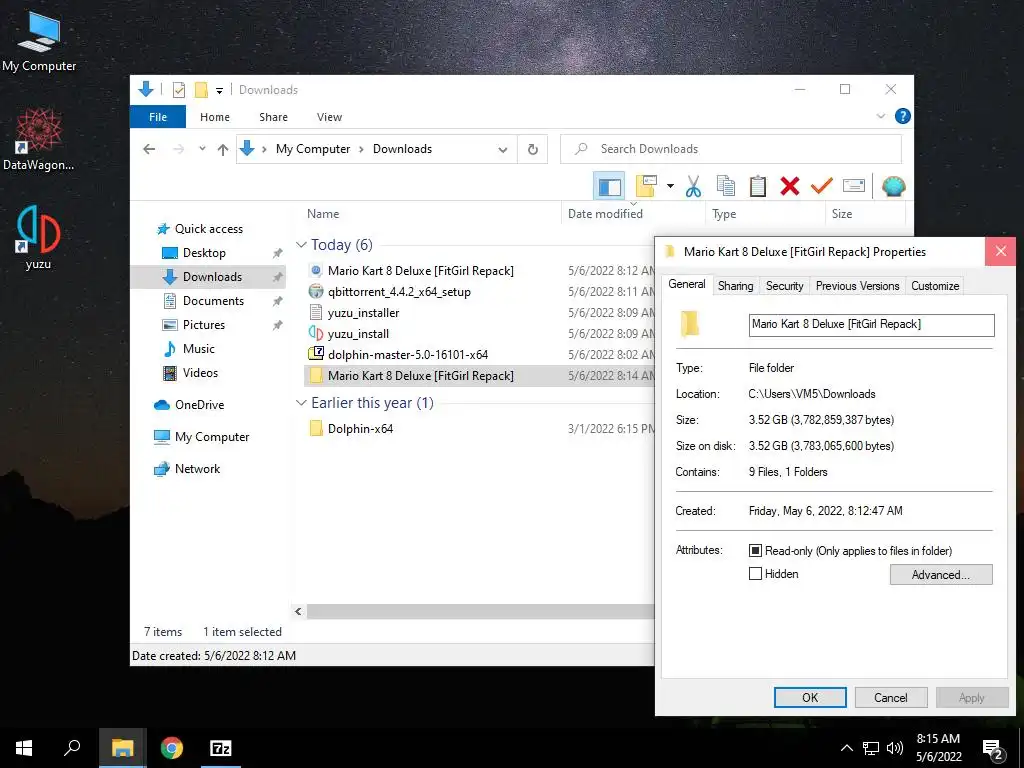
Task: Expand the ribbon with the chevron
Action: (880, 116)
